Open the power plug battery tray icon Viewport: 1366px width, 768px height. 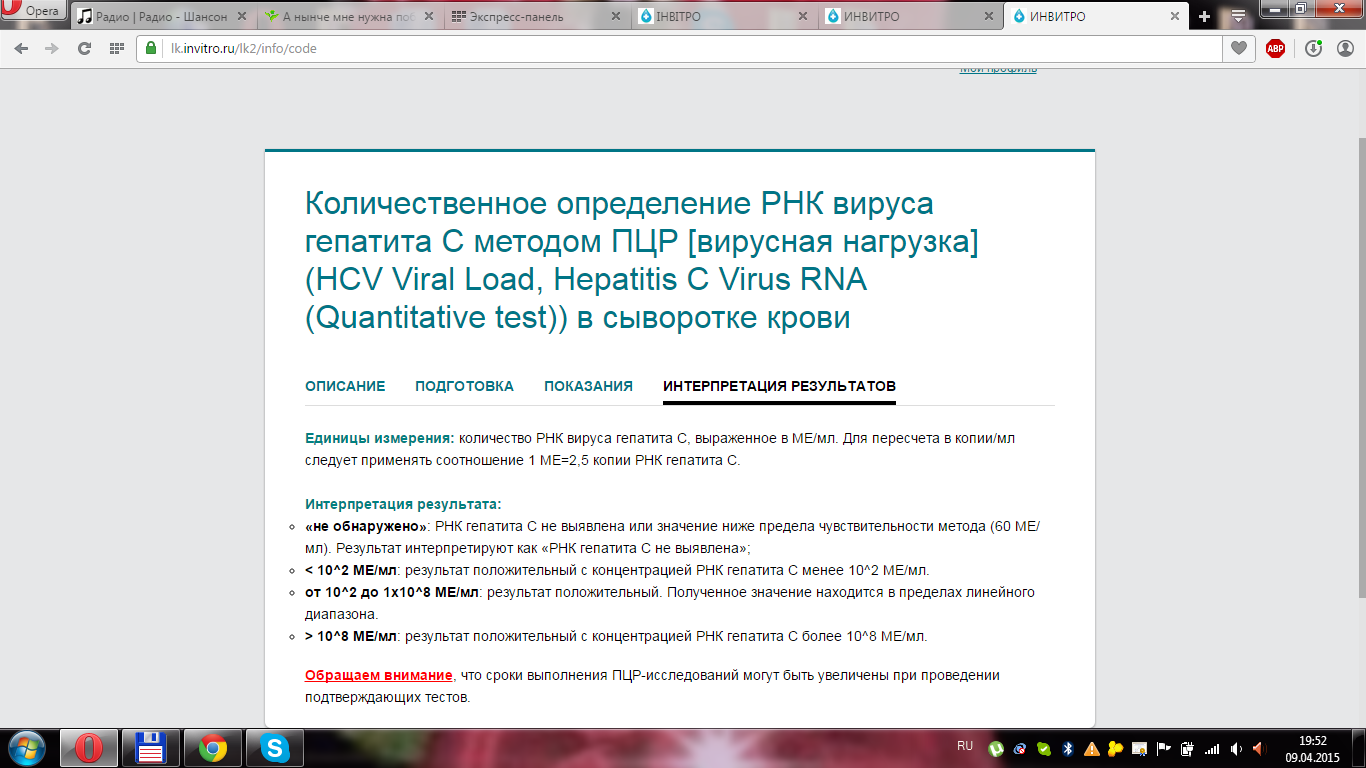(1187, 748)
